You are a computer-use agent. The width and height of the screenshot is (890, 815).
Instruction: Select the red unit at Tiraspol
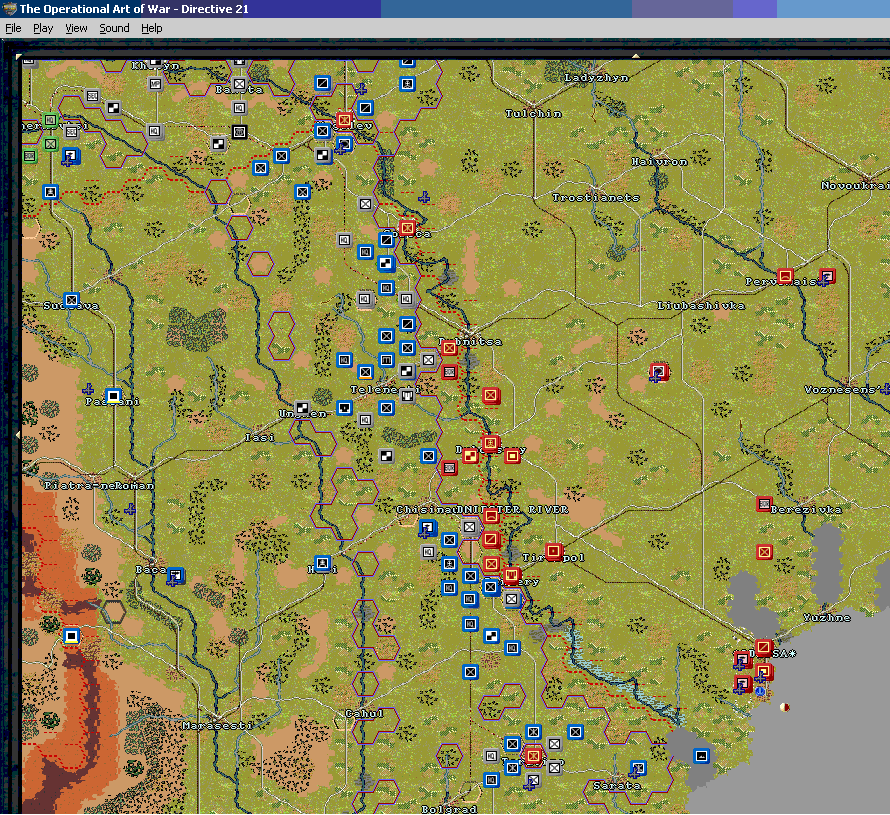coord(554,551)
